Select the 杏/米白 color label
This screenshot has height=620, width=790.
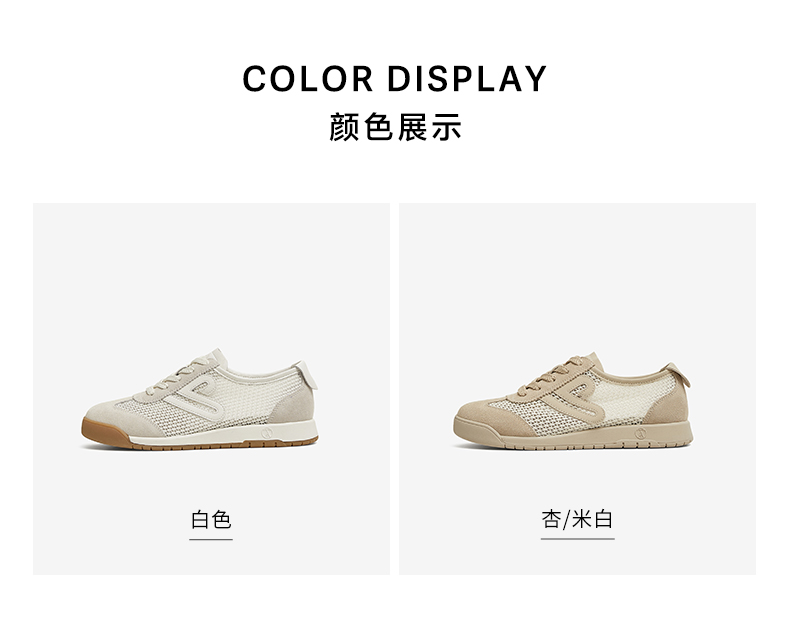577,519
